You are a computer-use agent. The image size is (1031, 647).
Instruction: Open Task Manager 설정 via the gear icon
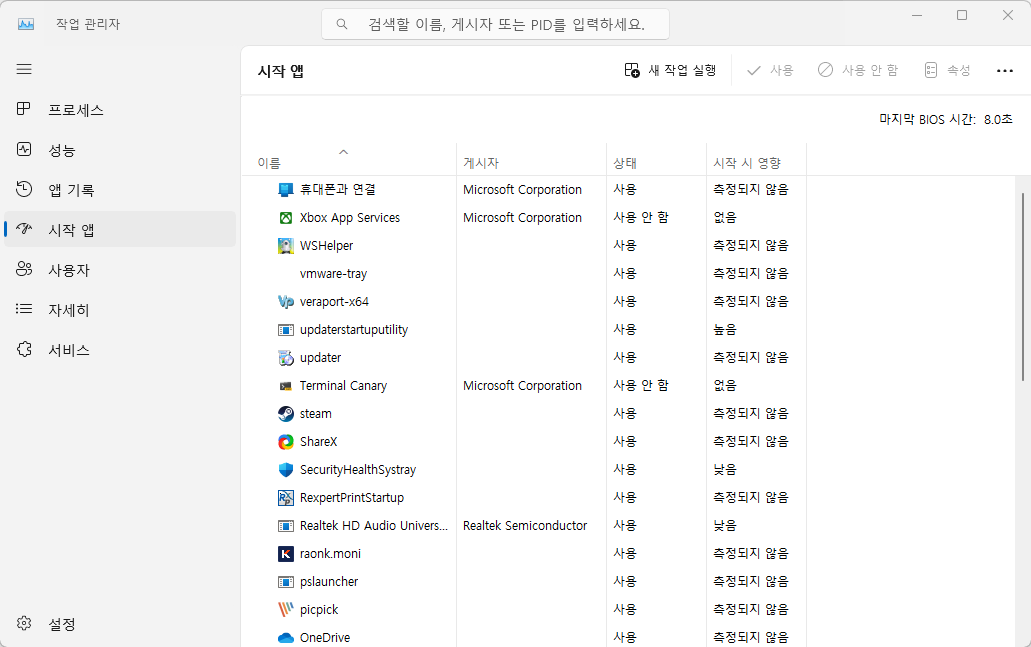(24, 623)
